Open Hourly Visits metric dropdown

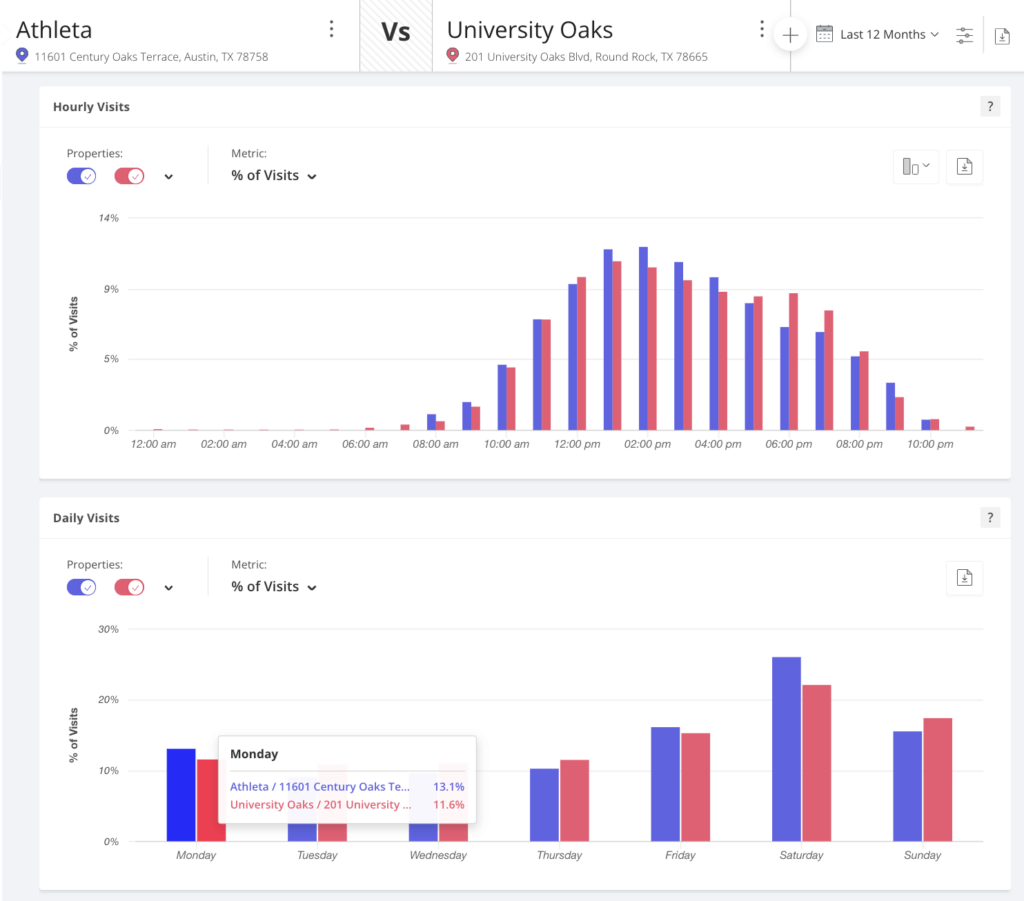tap(274, 176)
